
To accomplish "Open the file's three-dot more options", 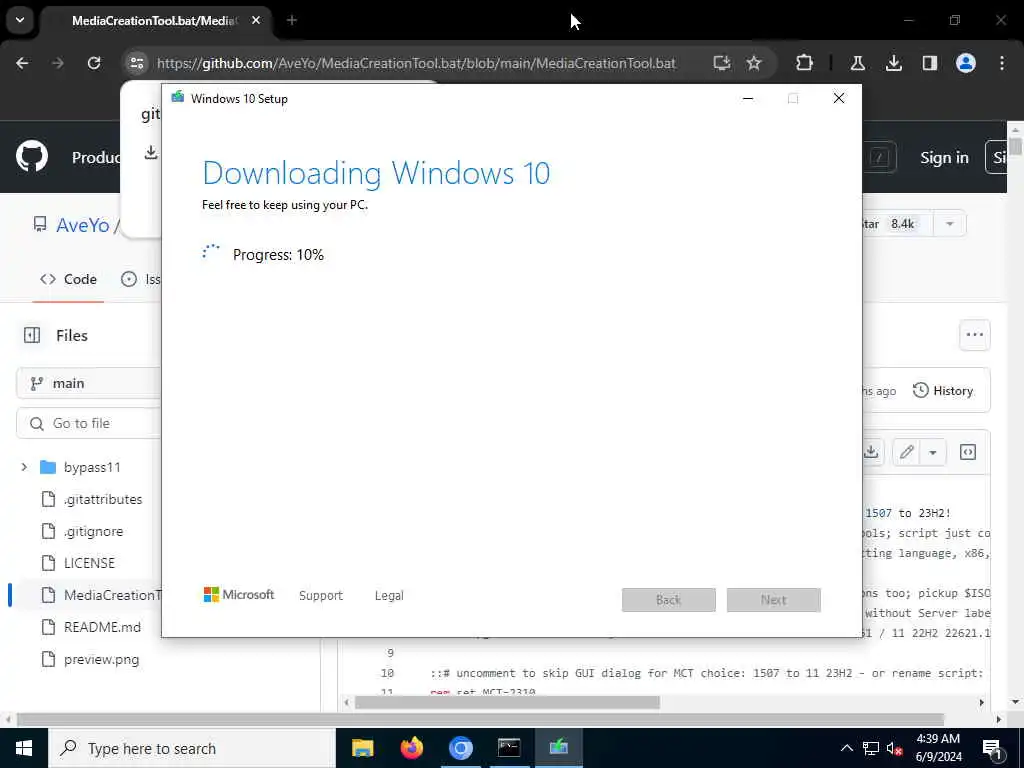I will pyautogui.click(x=974, y=335).
